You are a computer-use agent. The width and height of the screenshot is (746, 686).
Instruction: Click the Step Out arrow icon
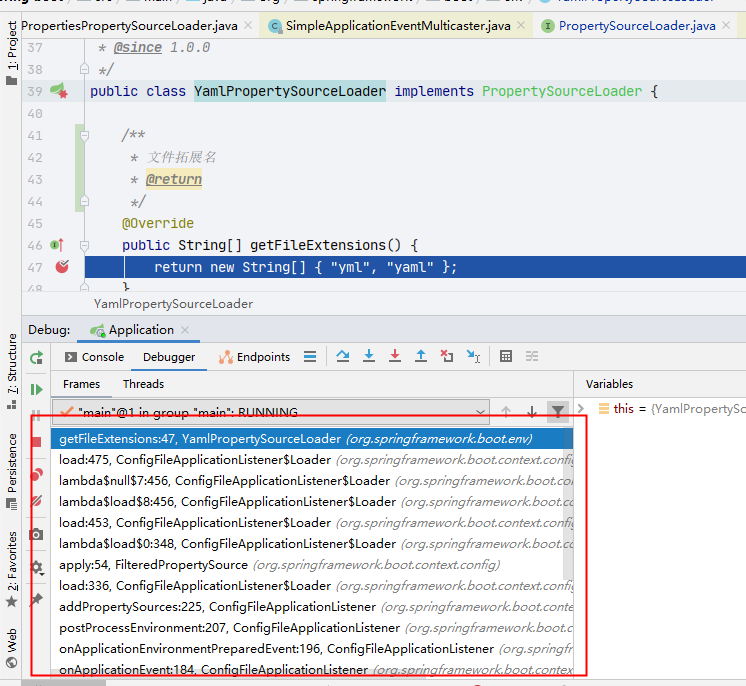pyautogui.click(x=421, y=356)
